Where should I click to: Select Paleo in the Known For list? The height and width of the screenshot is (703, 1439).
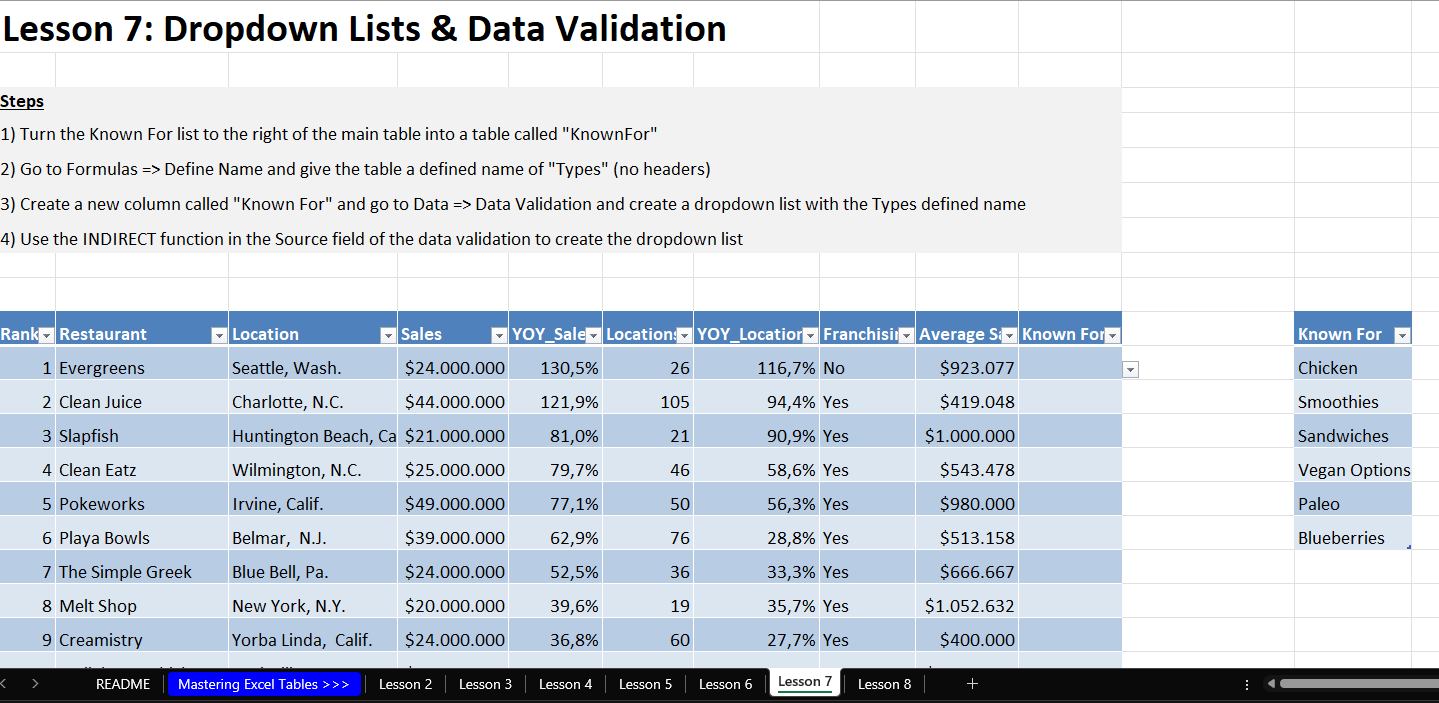[x=1353, y=504]
